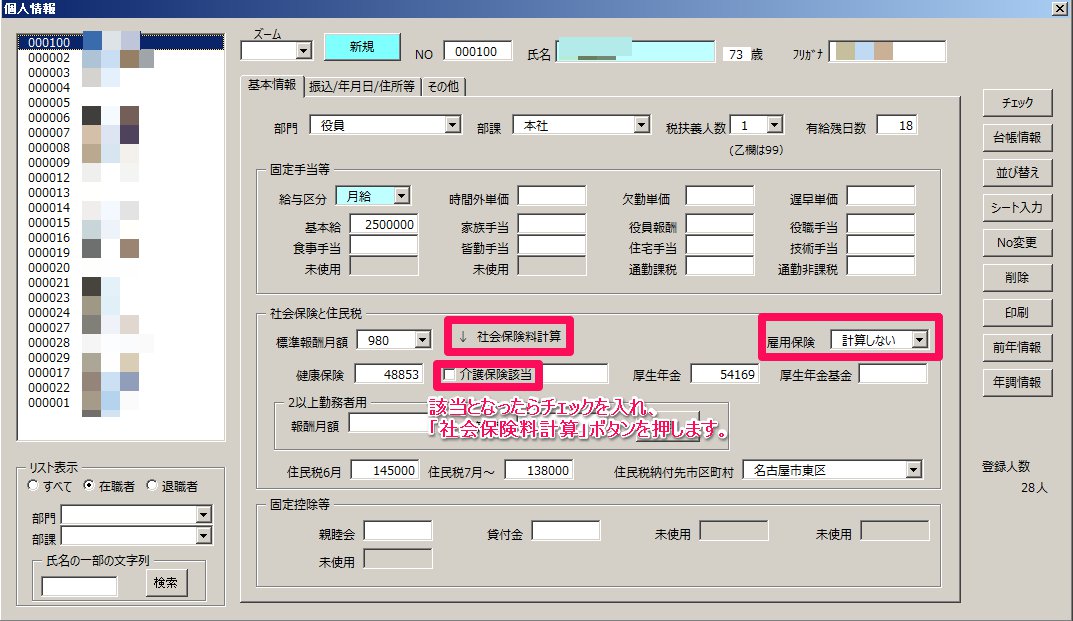
Task: Close the 個人情報 window
Action: coord(1059,8)
